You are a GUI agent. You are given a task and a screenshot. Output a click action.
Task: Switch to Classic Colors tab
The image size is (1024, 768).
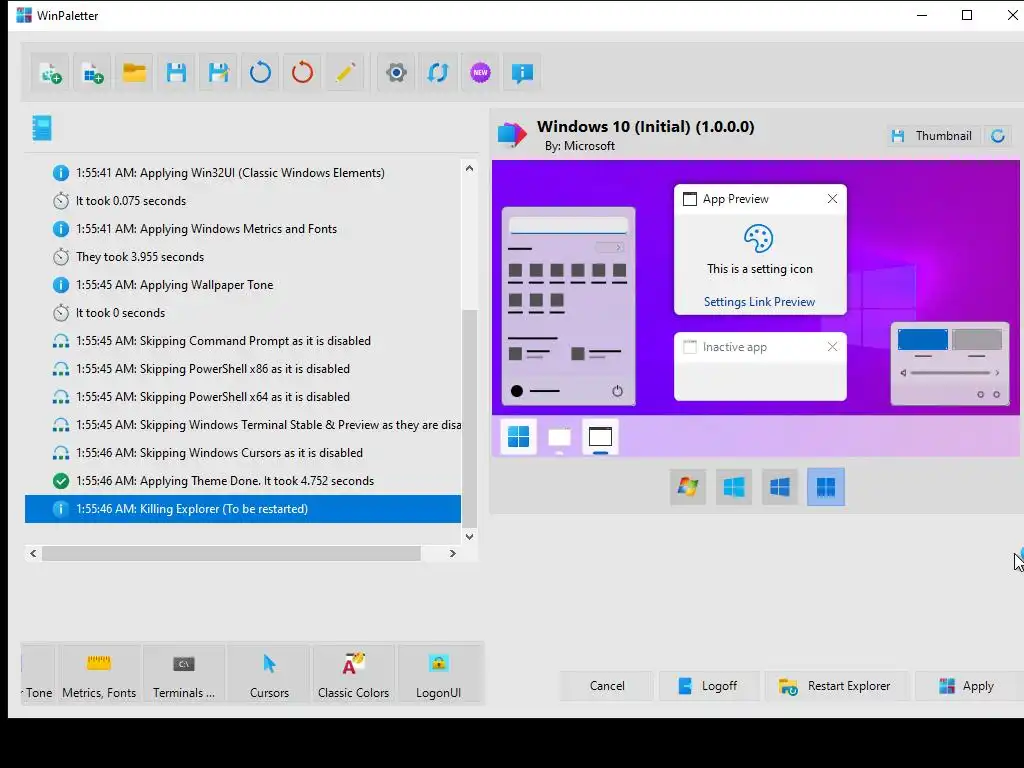click(353, 675)
